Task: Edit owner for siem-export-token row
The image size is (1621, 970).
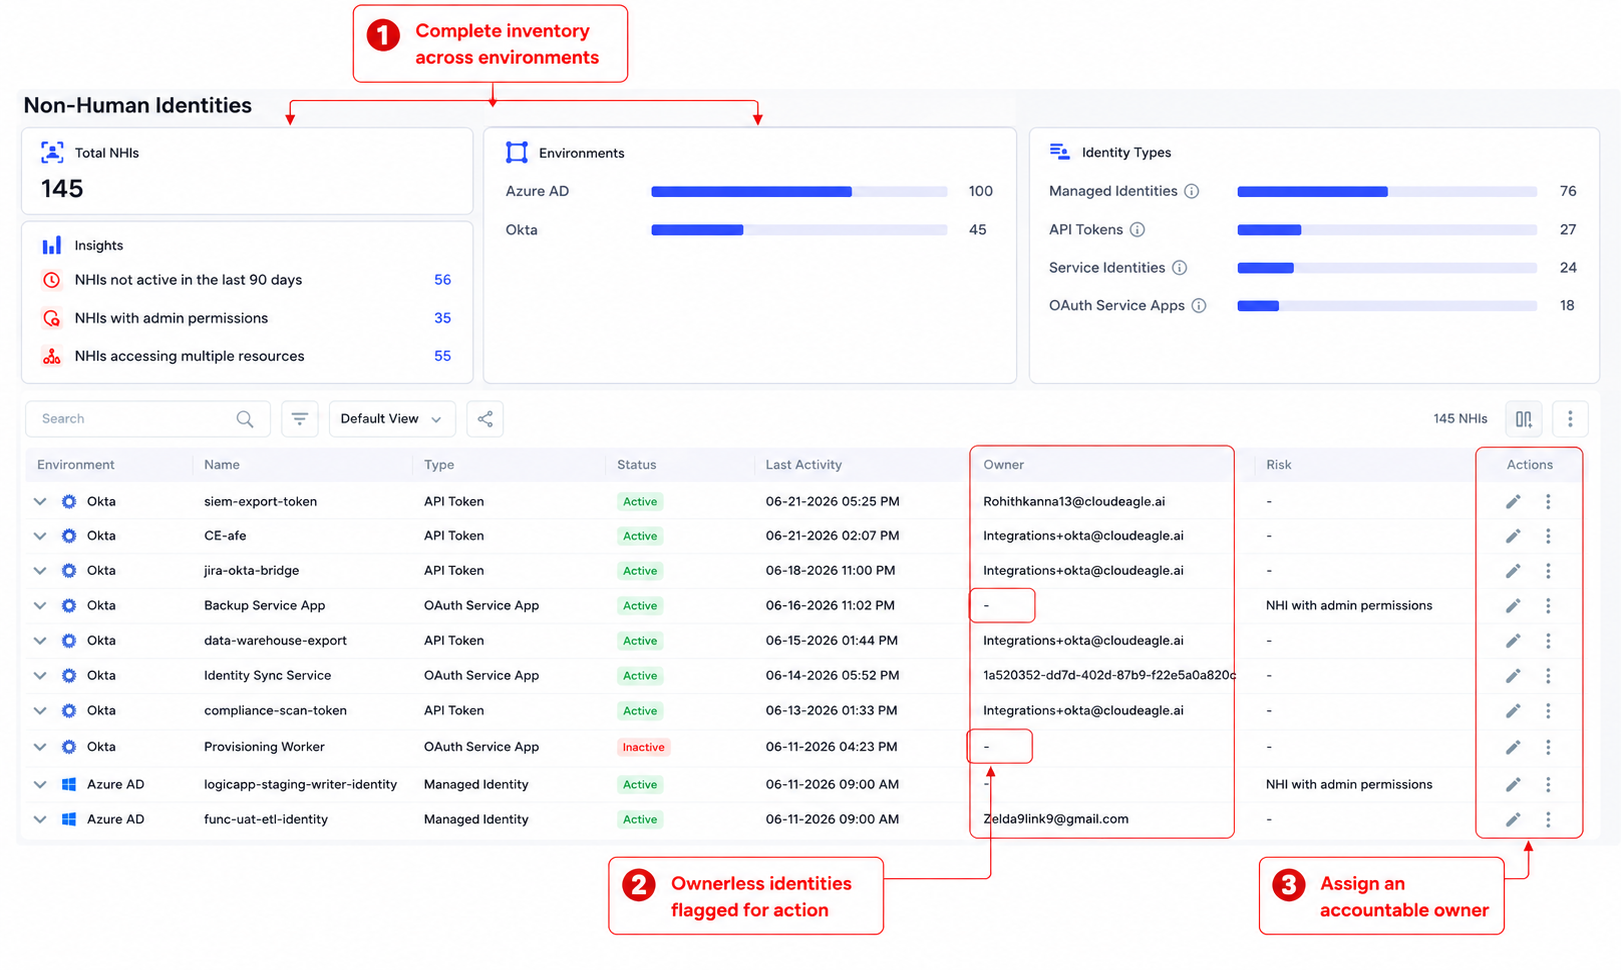Action: (x=1513, y=502)
